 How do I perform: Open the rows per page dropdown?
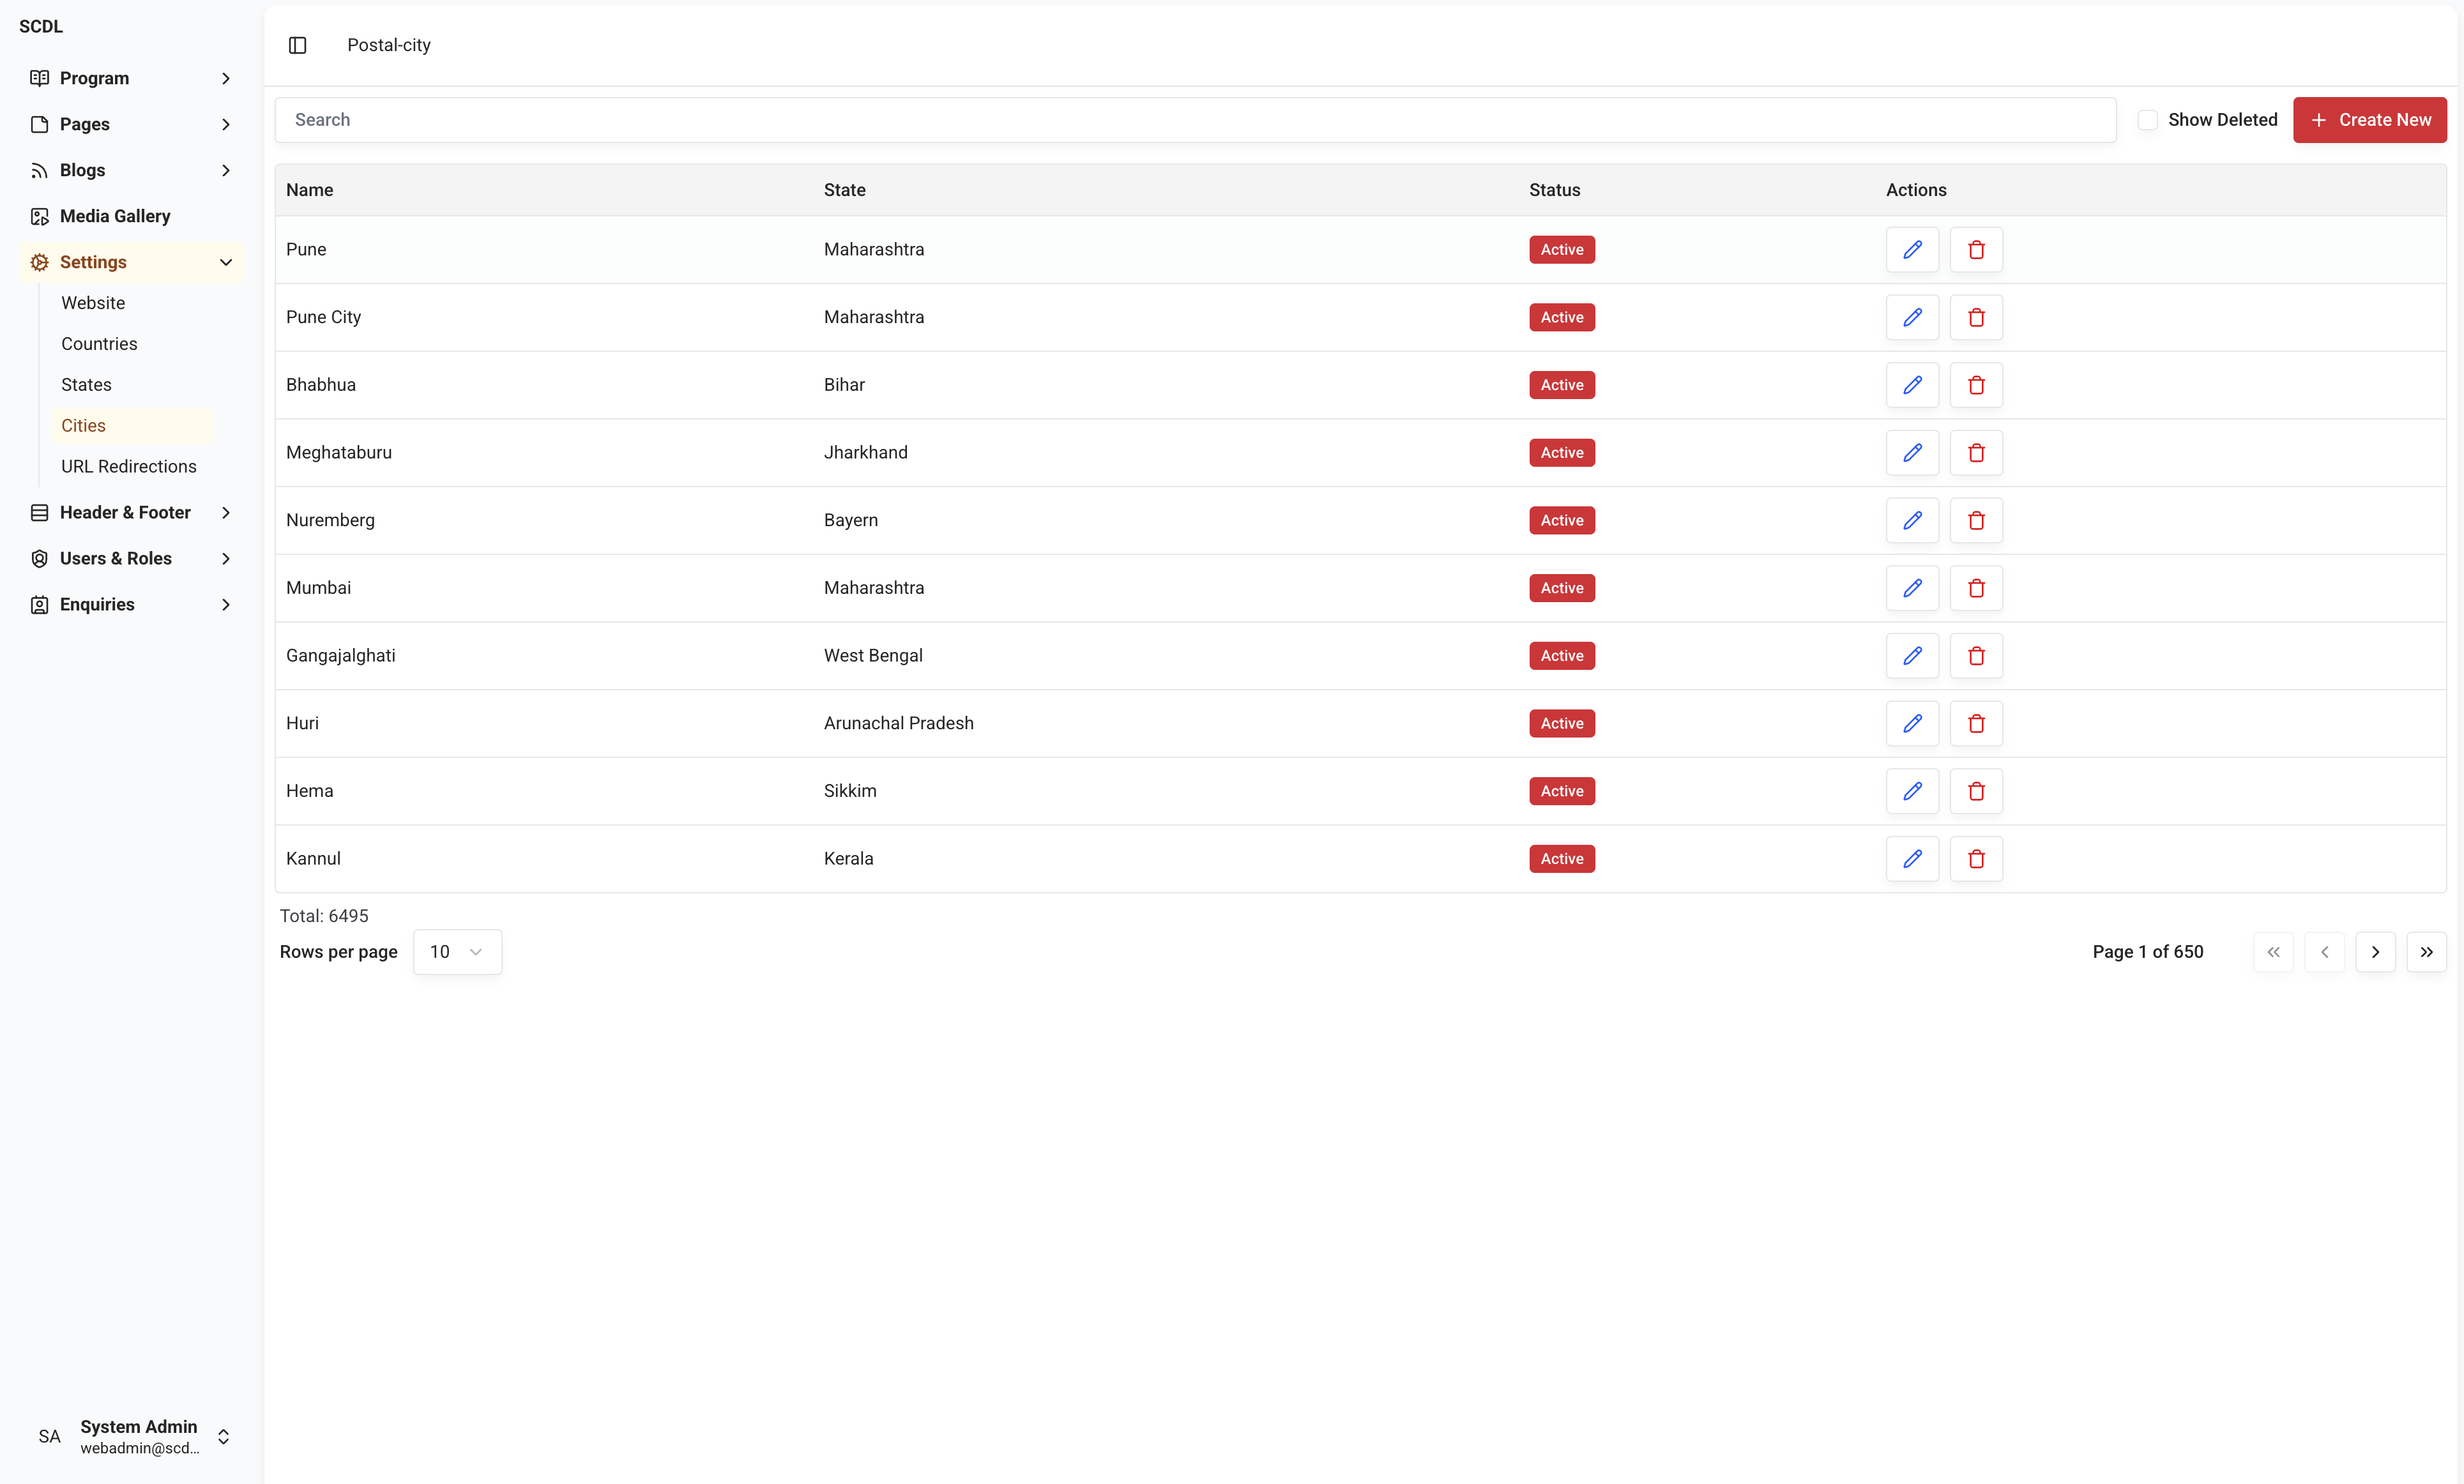(457, 952)
